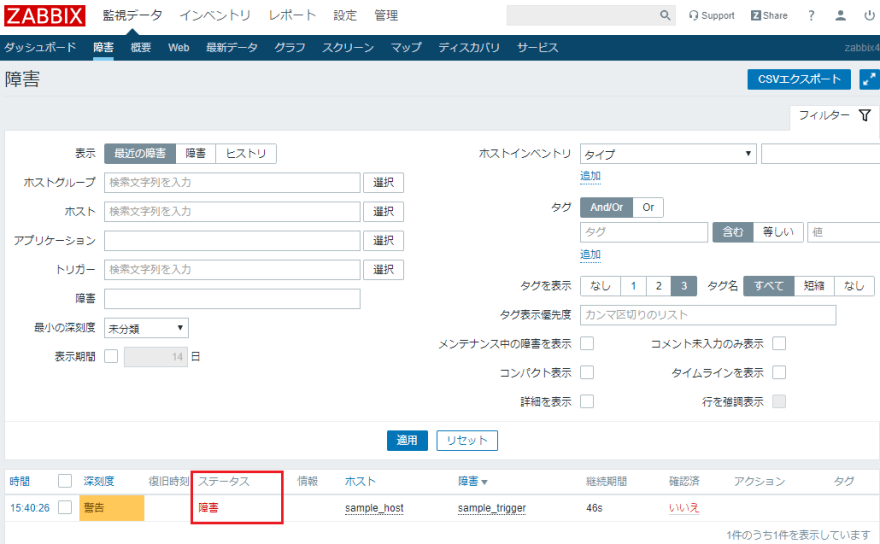Focus the ホストグループ search field

(x=232, y=182)
